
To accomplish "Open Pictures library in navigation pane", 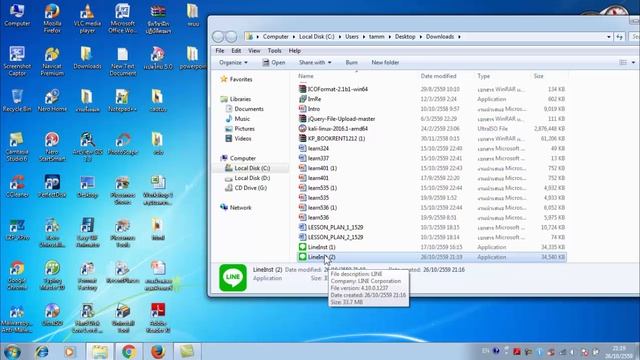I will tap(240, 129).
